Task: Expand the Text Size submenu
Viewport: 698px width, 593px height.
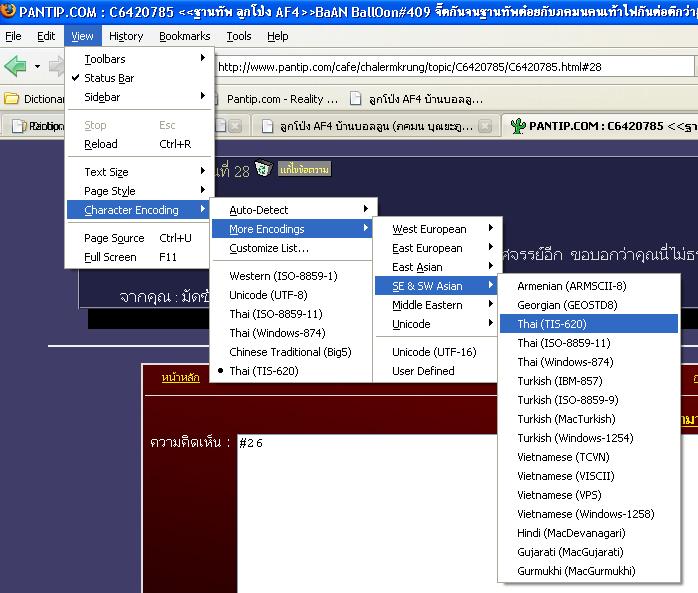Action: click(138, 172)
